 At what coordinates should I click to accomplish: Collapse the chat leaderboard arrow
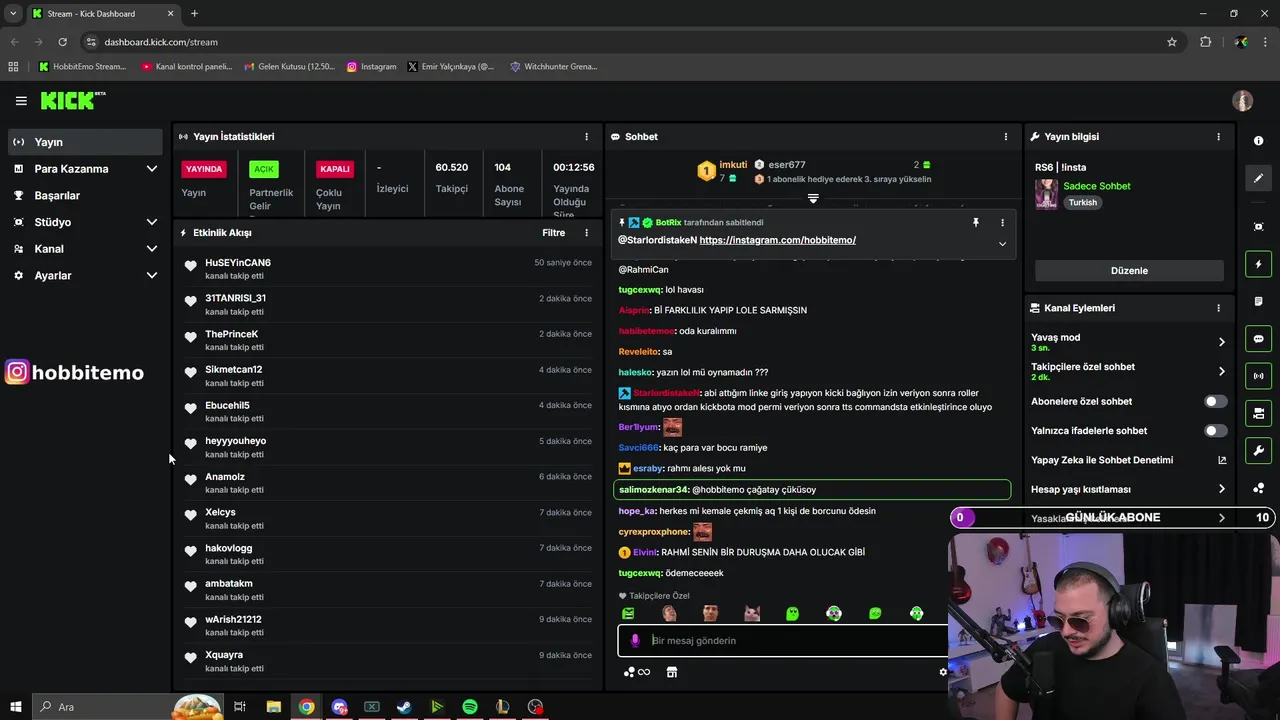click(x=813, y=199)
